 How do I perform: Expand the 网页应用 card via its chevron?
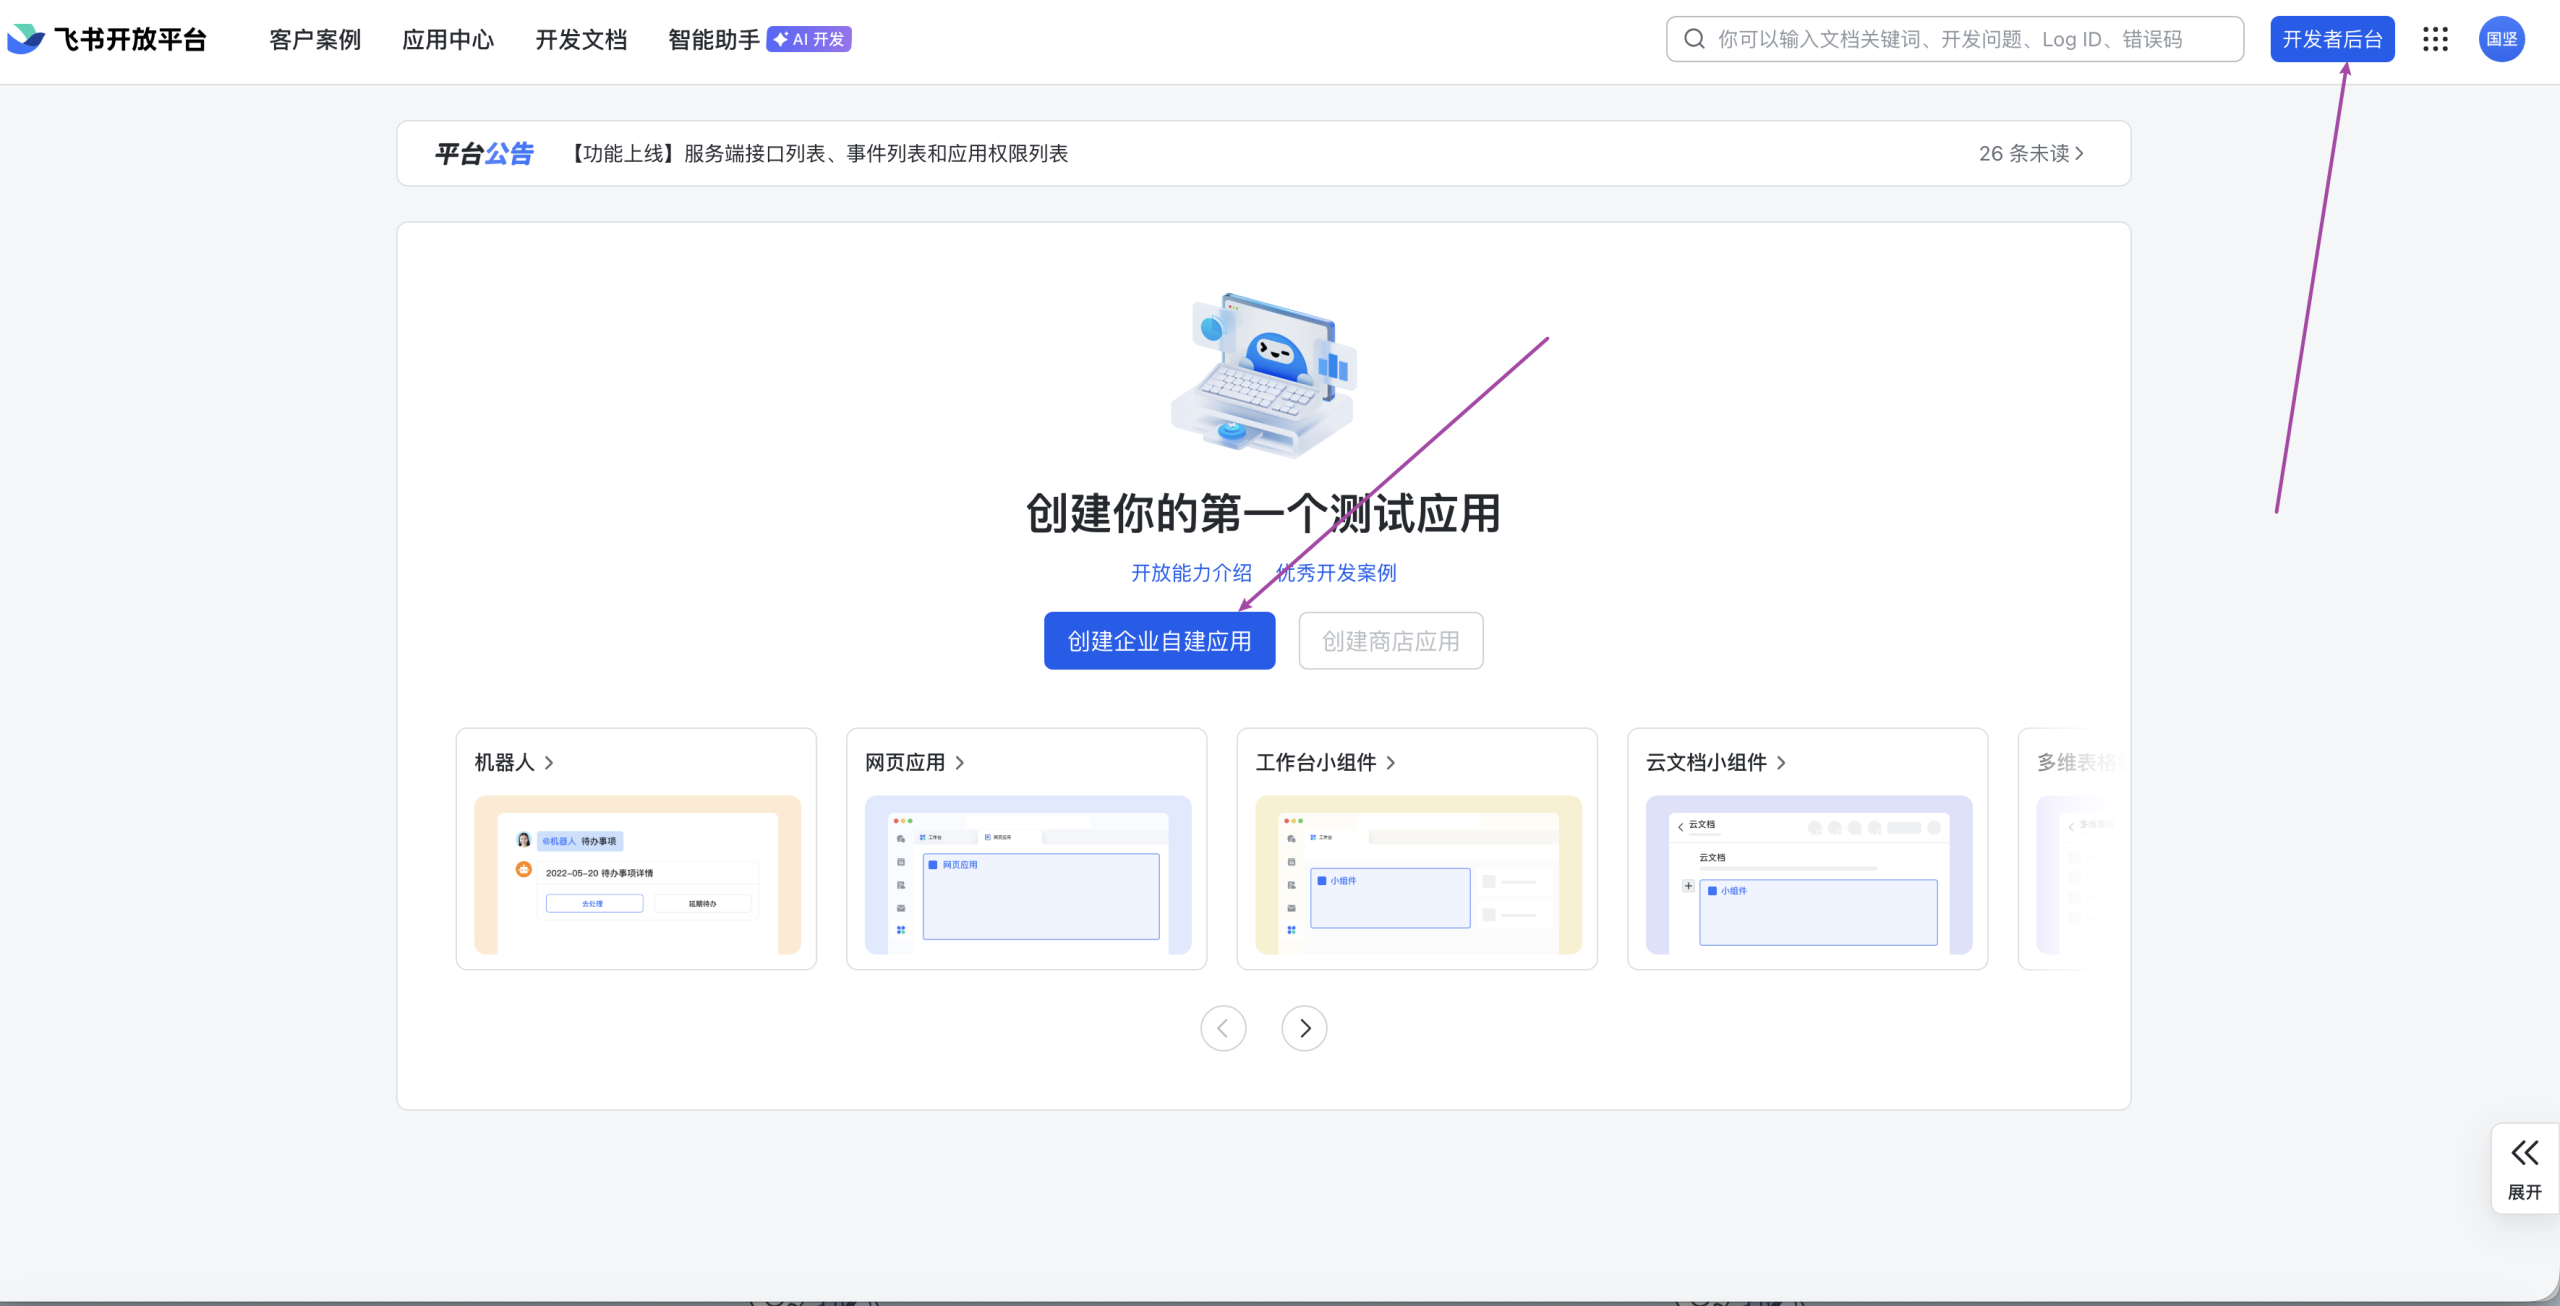[x=960, y=762]
